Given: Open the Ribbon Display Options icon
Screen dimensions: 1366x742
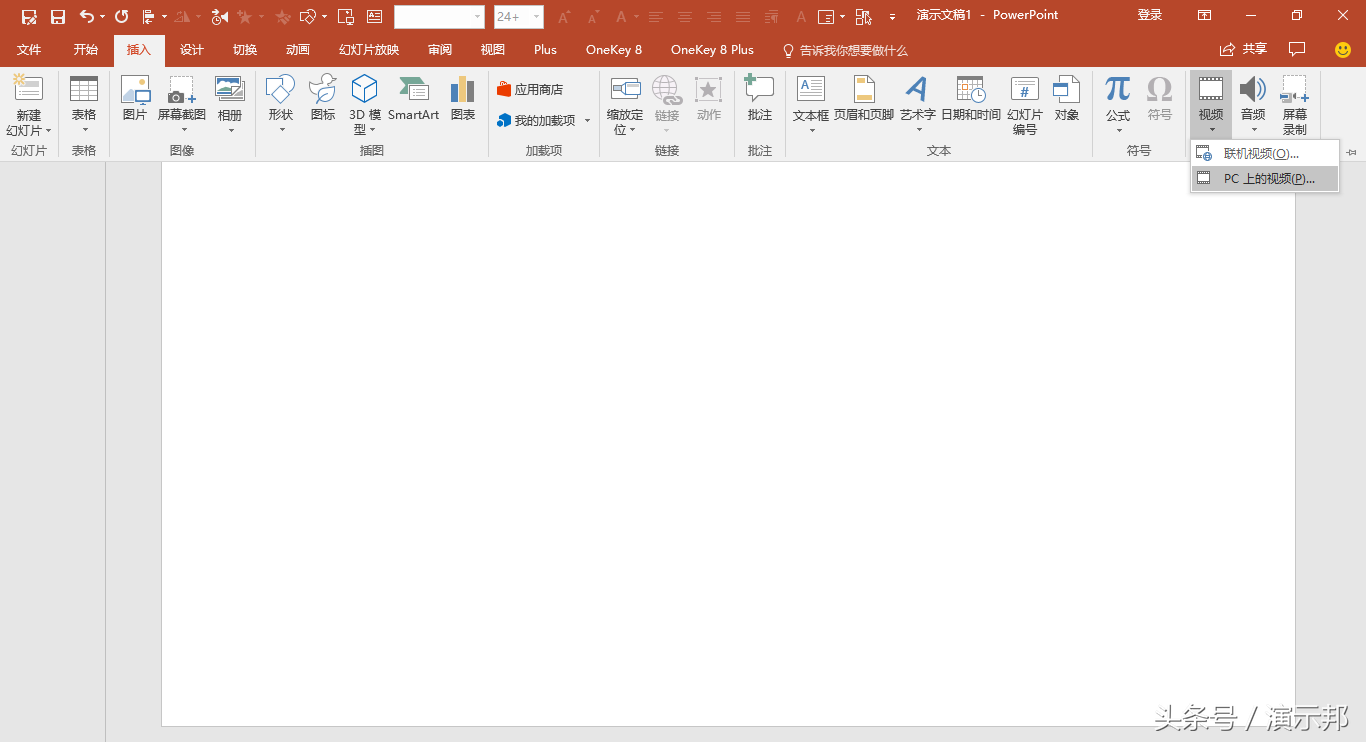Looking at the screenshot, I should [1204, 16].
